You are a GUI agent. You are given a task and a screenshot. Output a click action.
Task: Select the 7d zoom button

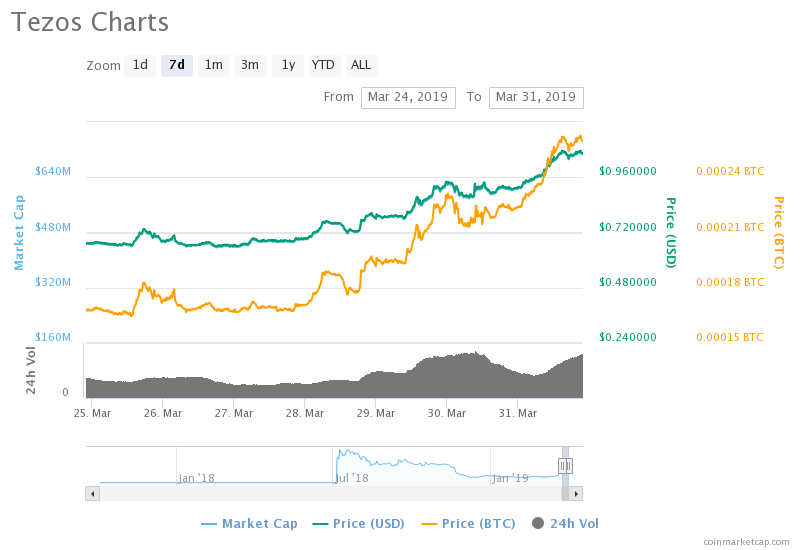click(x=177, y=65)
